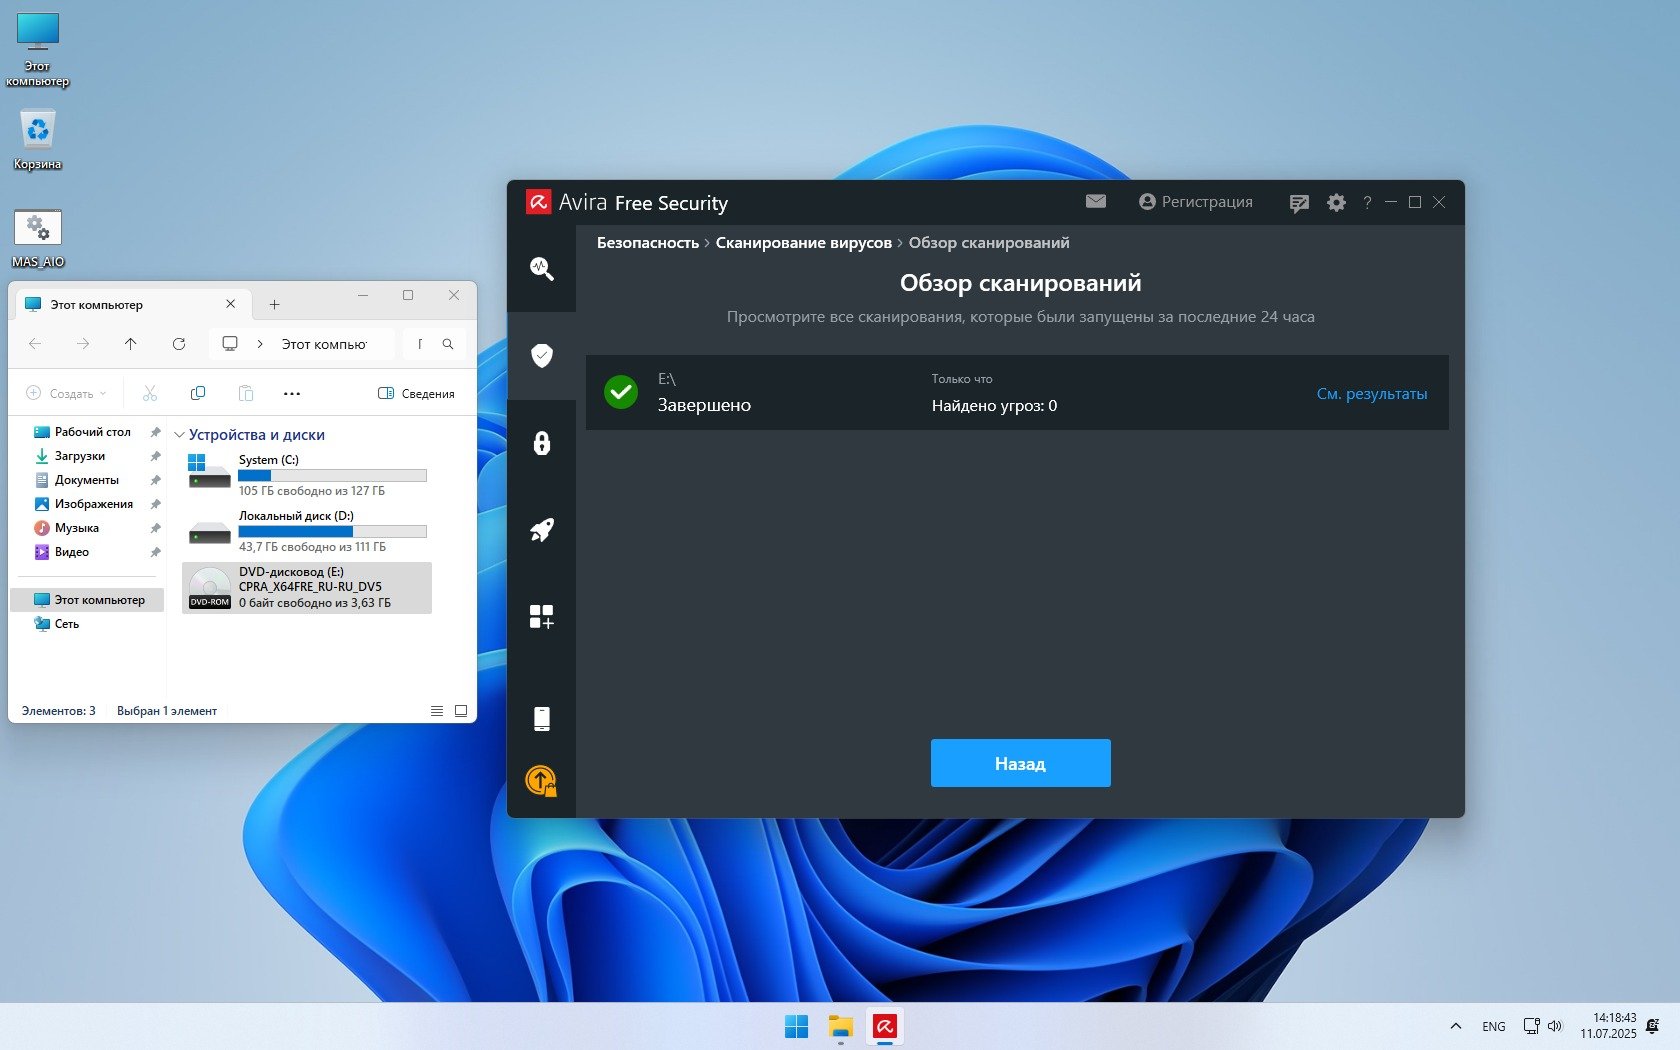The height and width of the screenshot is (1050, 1680).
Task: Open the mobile device icon in Avira sidebar
Action: pos(541,718)
